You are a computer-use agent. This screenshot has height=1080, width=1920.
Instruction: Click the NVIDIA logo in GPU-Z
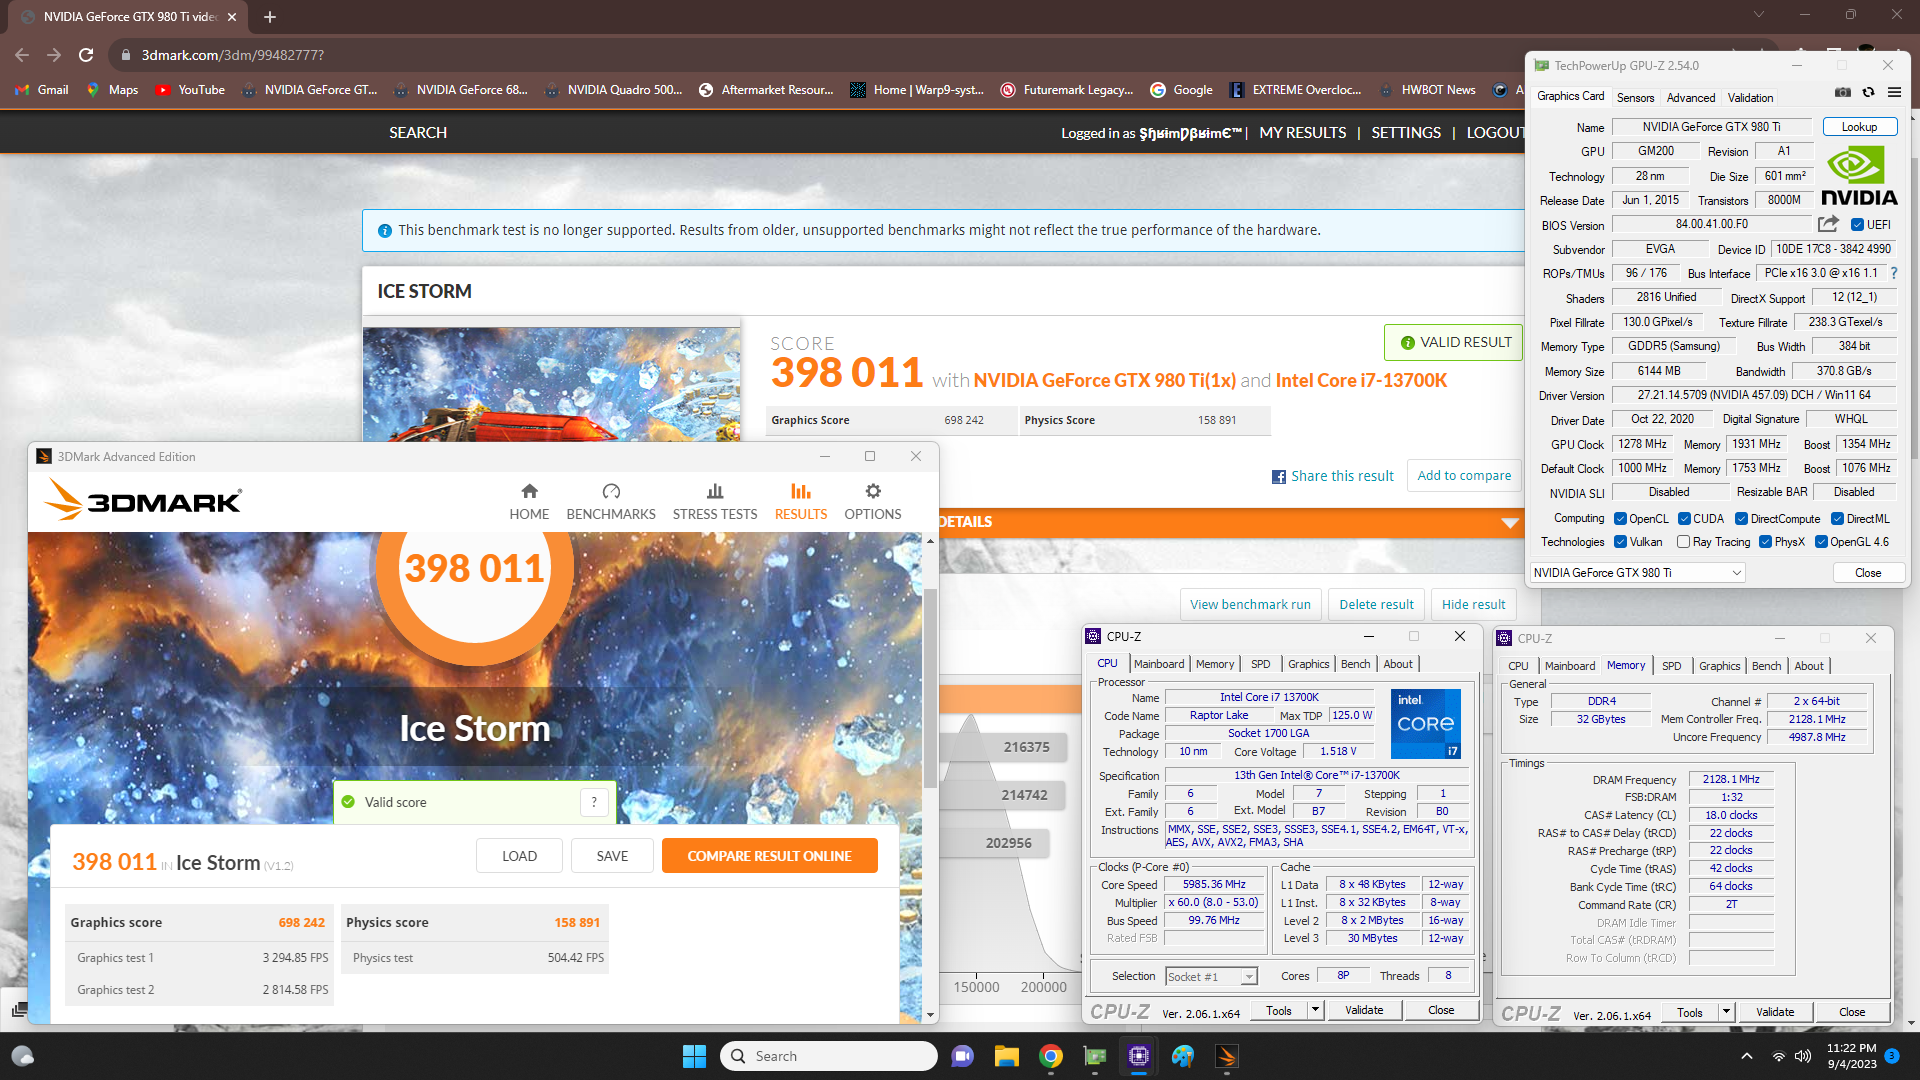point(1859,176)
